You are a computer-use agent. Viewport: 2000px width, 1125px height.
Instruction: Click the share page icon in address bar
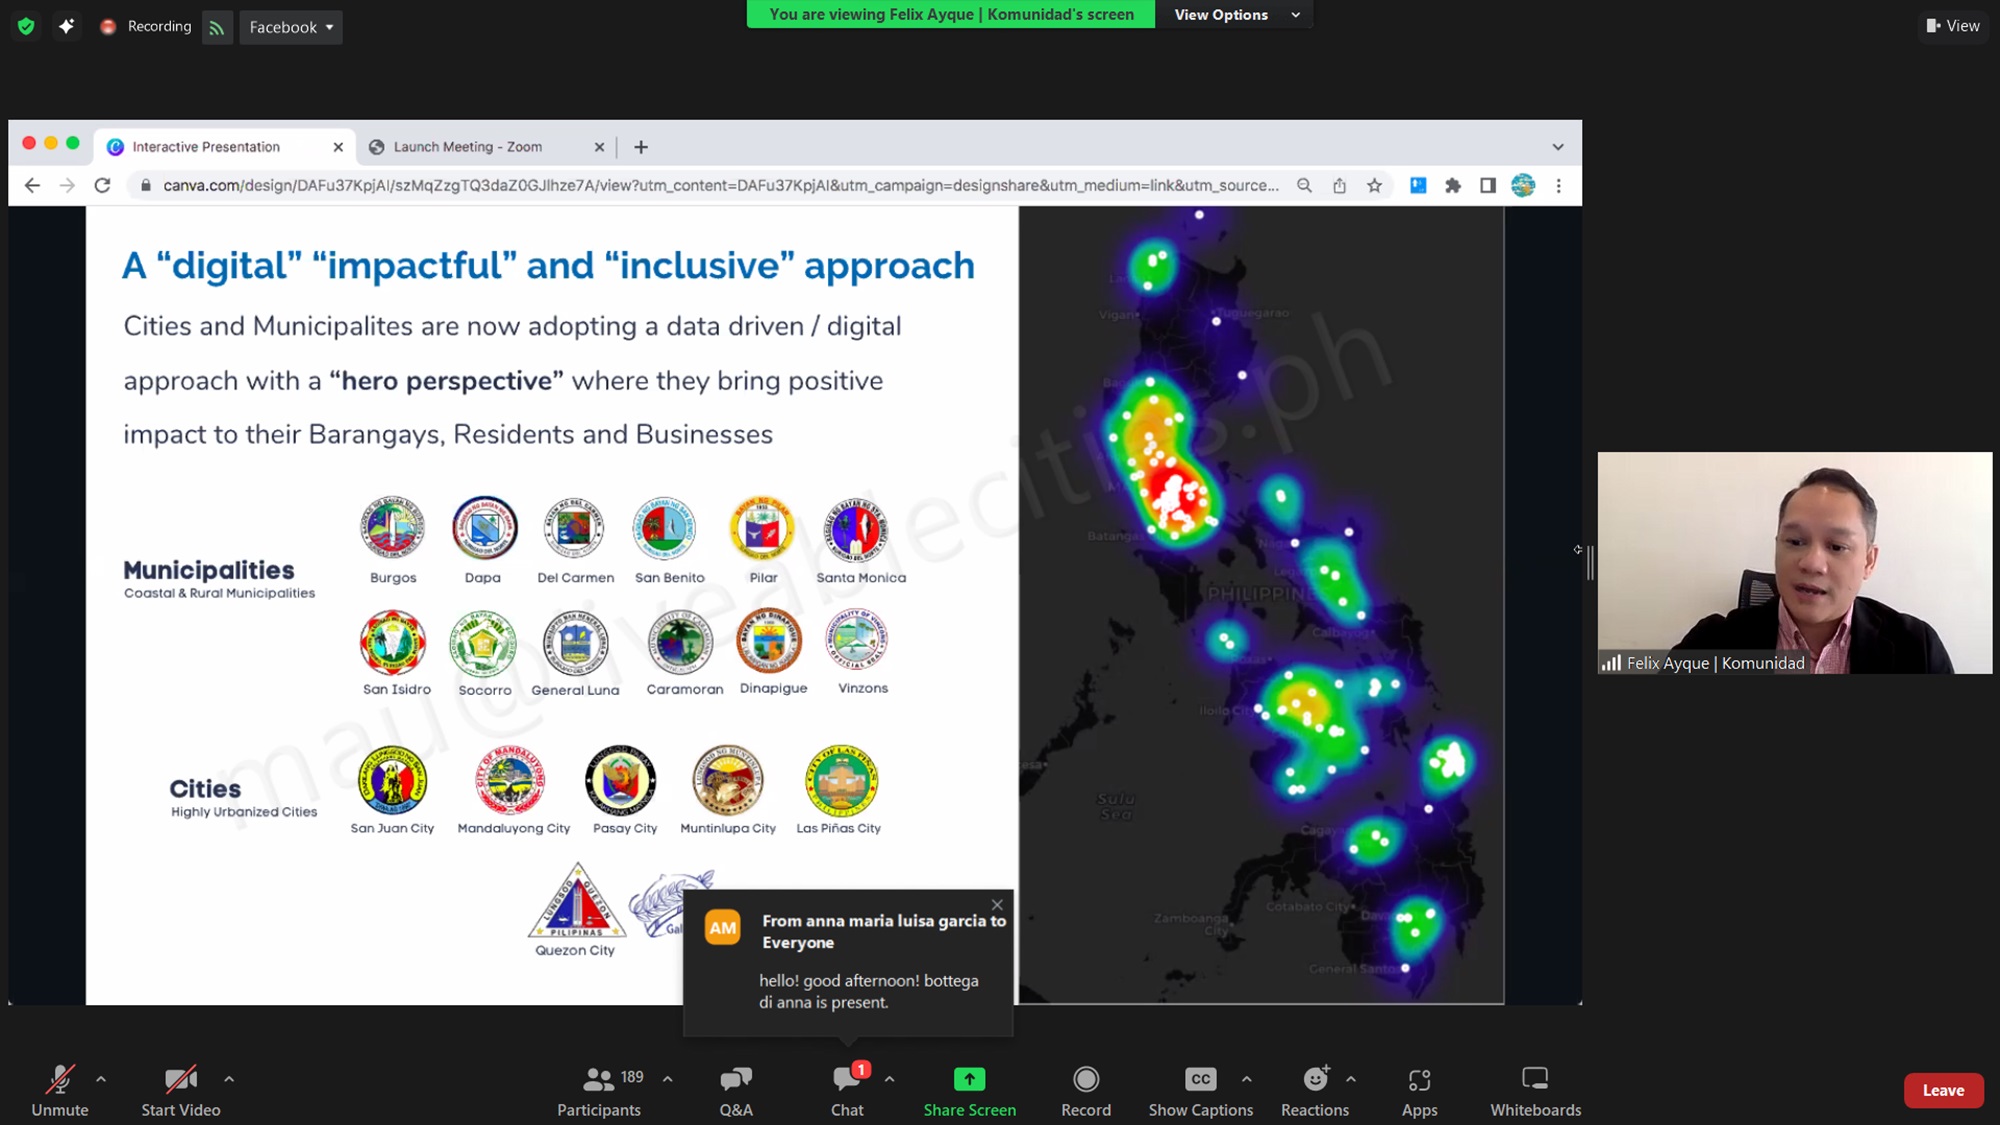(x=1339, y=186)
